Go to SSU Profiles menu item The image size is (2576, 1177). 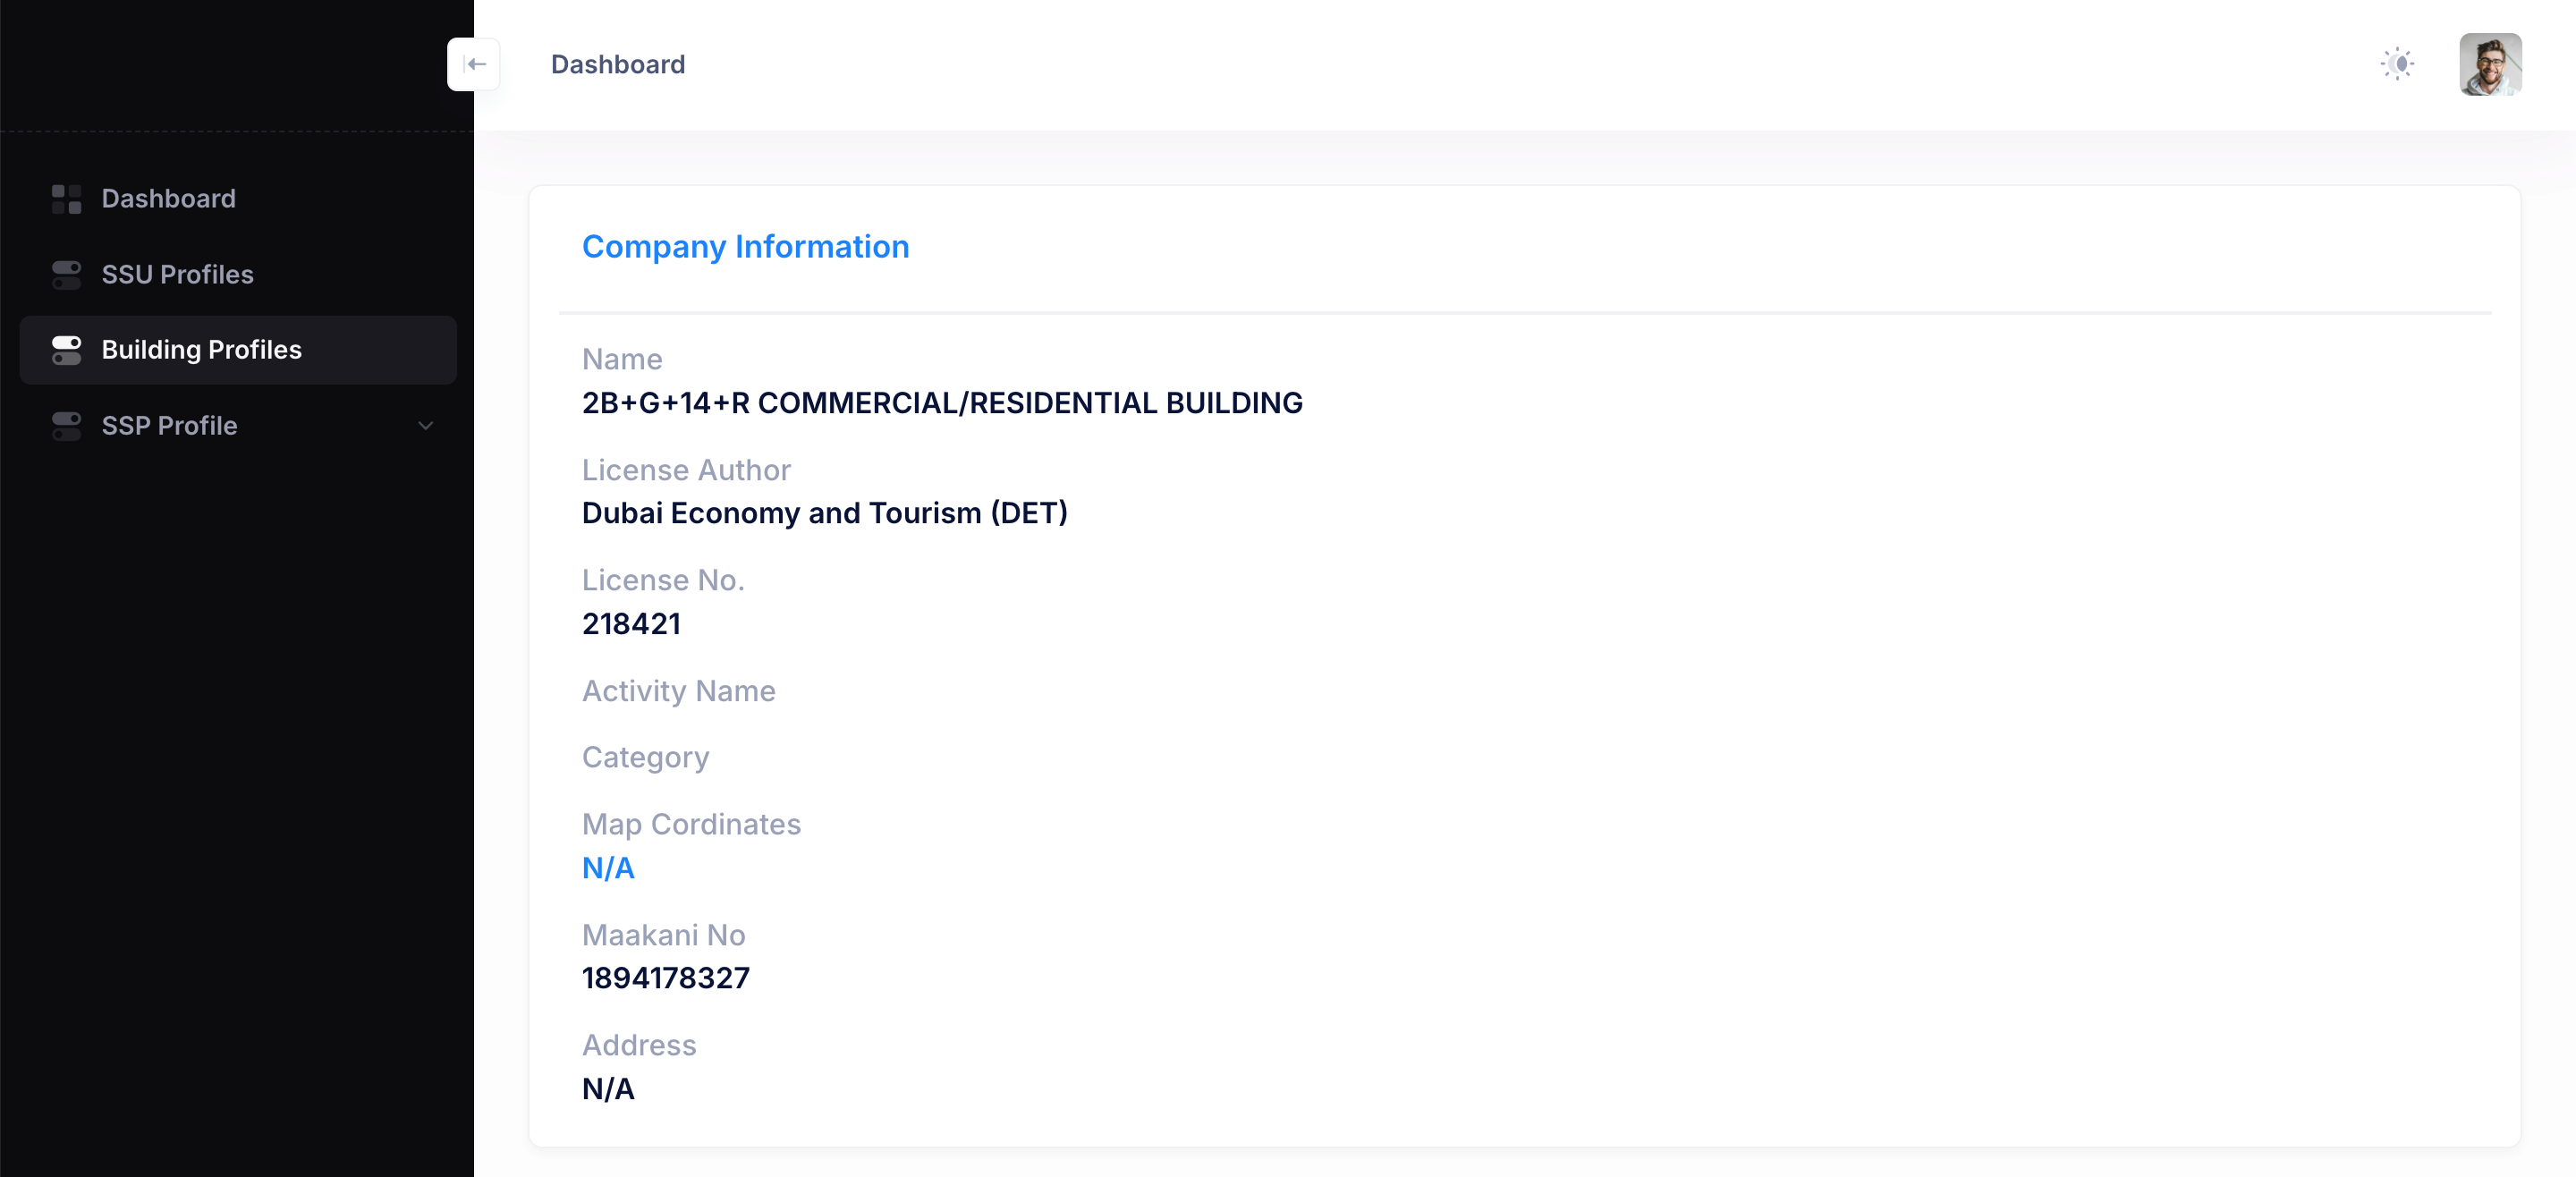pos(177,274)
